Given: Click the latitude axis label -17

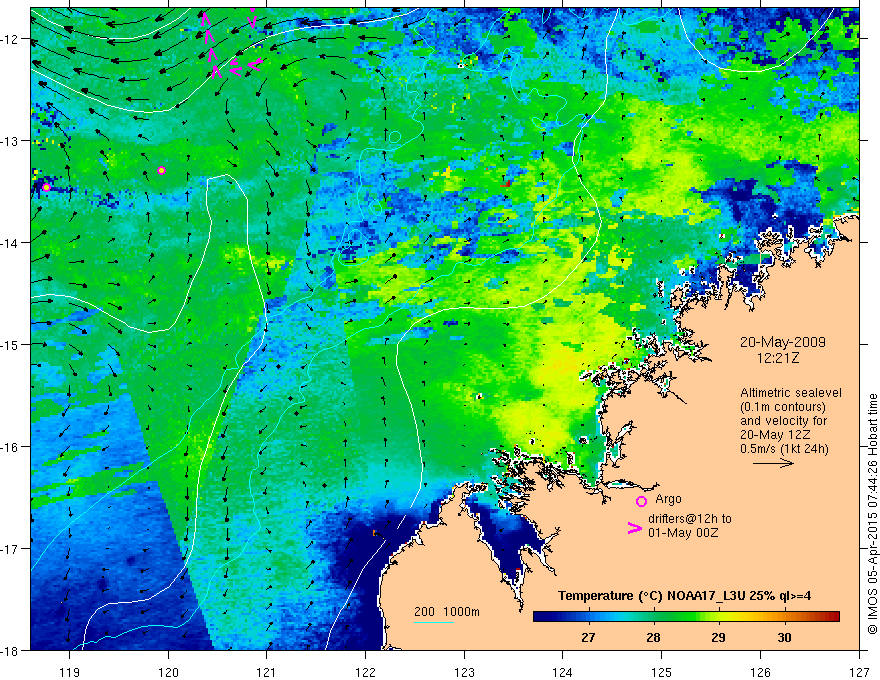Looking at the screenshot, I should (x=10, y=549).
